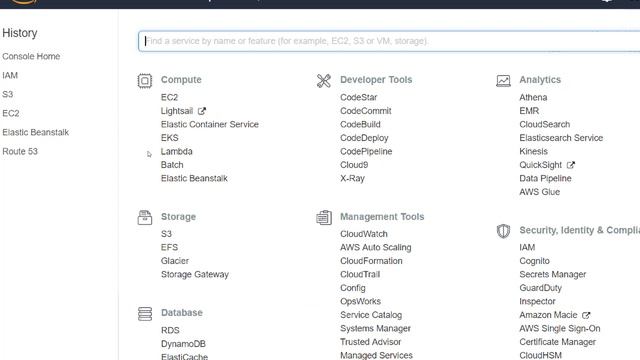
Task: Open the RDS service
Action: (170, 330)
